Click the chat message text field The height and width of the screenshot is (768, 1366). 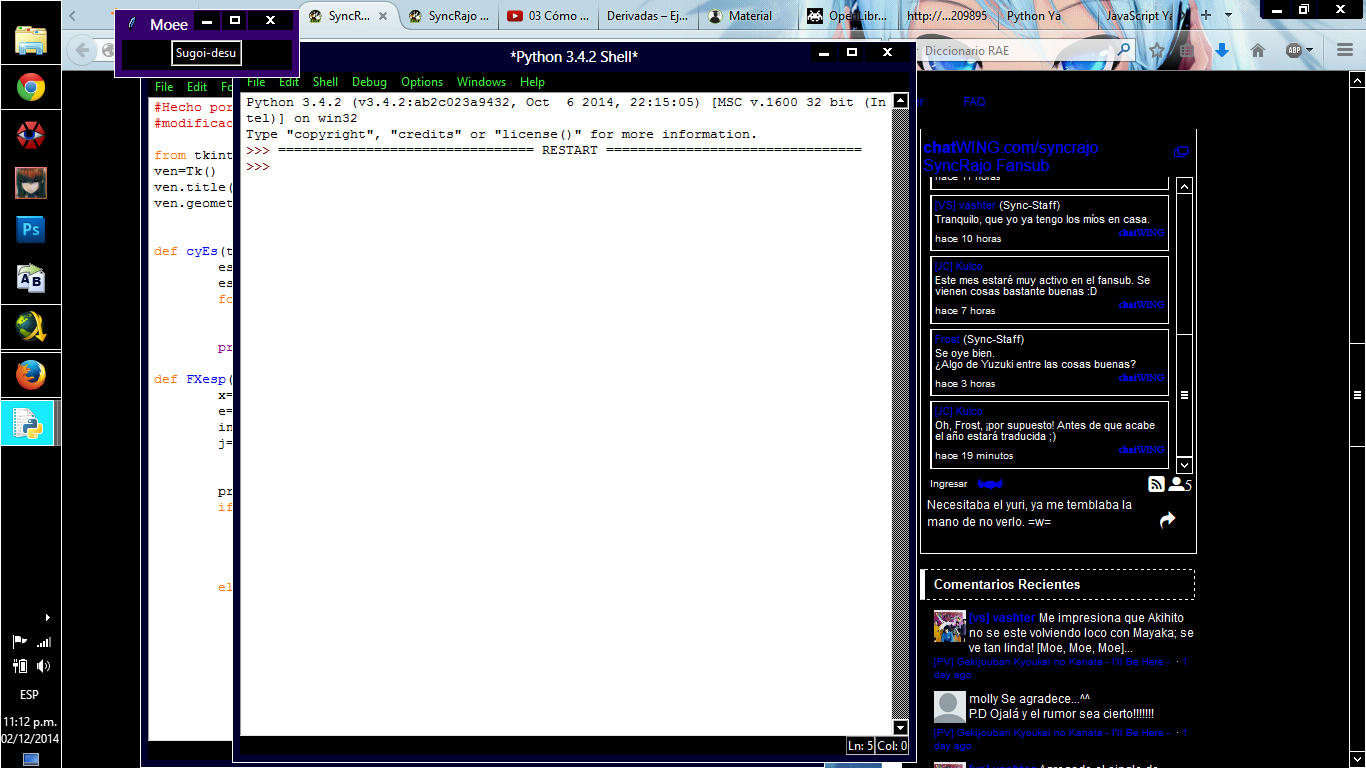(x=1037, y=514)
